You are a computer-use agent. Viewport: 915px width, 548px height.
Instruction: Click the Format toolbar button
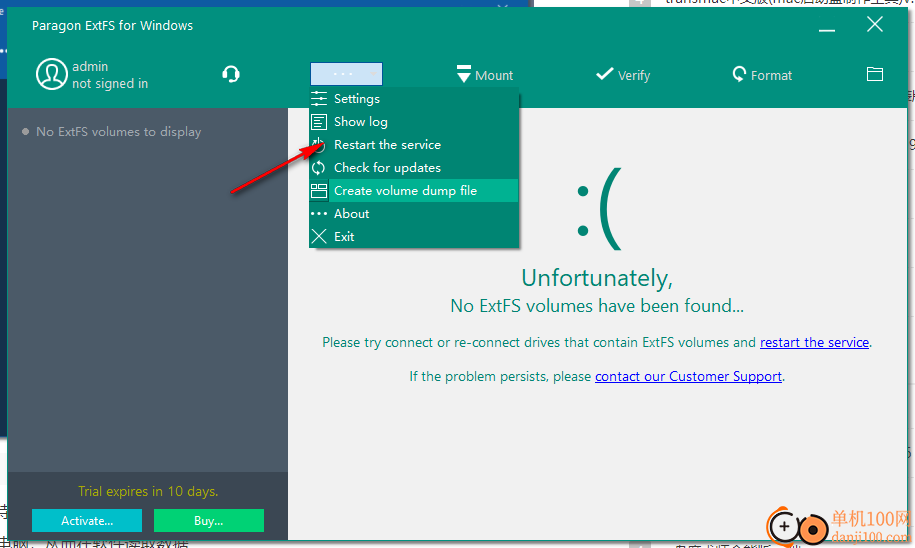[762, 75]
